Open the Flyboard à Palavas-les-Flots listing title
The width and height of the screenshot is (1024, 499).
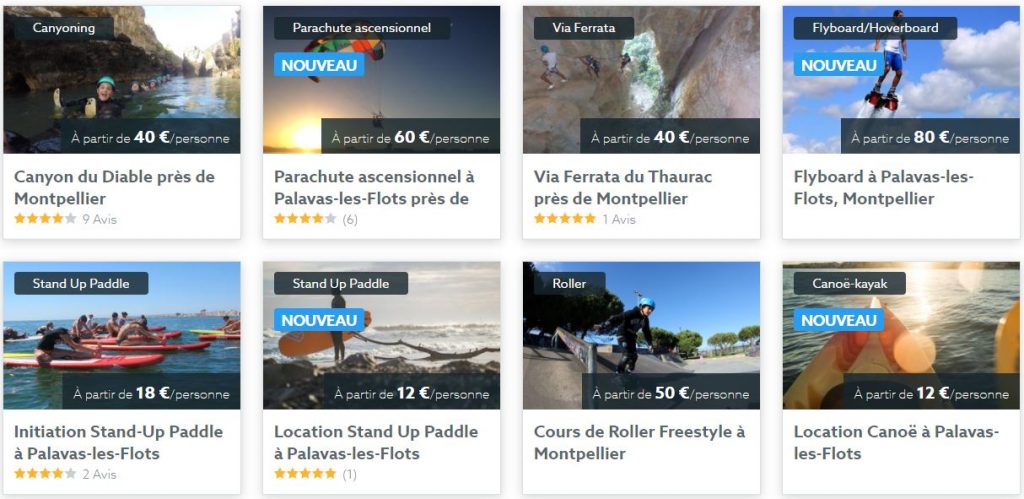884,187
